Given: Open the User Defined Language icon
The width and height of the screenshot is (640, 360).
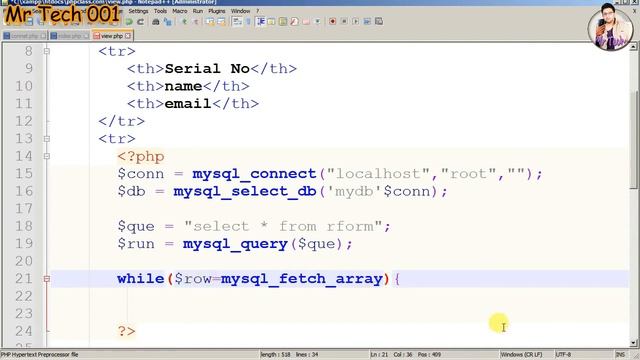Looking at the screenshot, I should pos(271,22).
